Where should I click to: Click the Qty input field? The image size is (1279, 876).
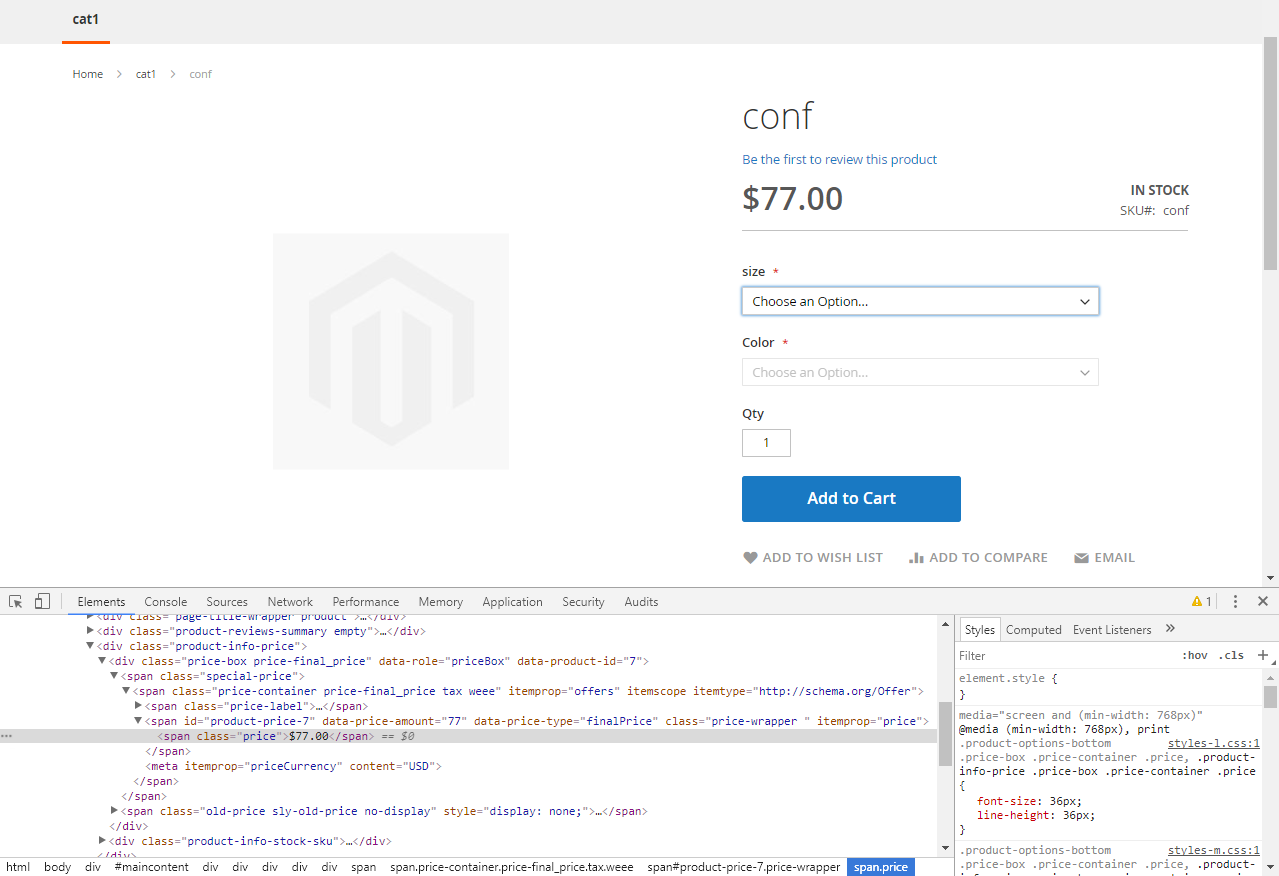[766, 443]
